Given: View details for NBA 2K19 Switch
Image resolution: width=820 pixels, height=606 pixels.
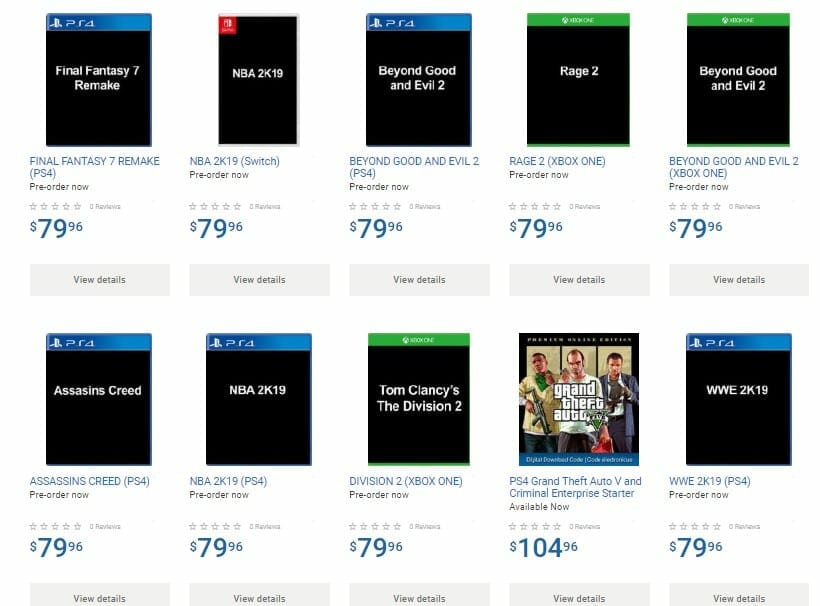Looking at the screenshot, I should coord(259,280).
